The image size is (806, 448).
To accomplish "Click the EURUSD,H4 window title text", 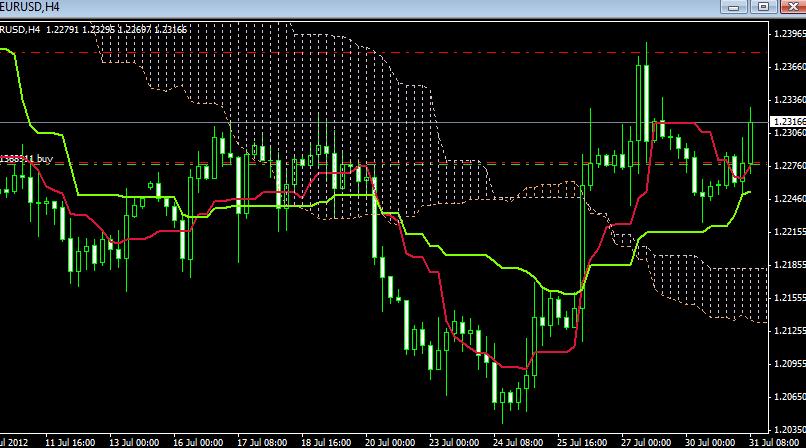I will 29,7.
